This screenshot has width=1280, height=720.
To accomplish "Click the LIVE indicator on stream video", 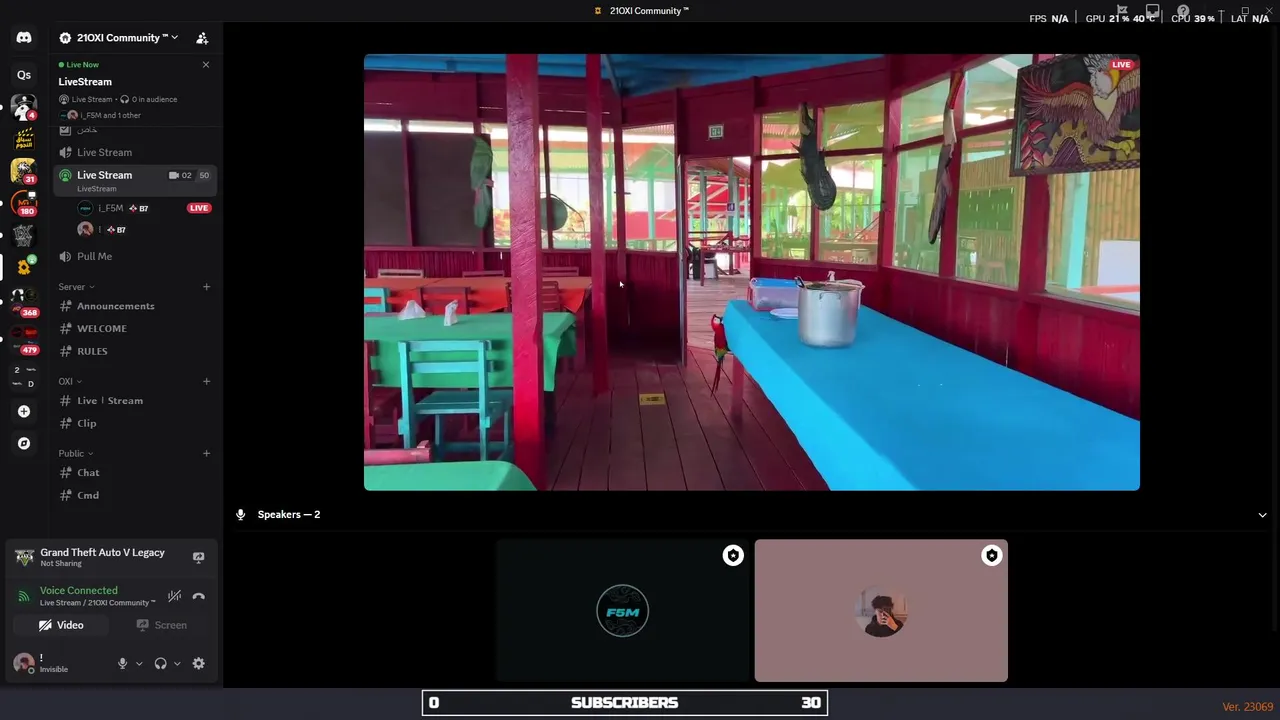I will tap(1121, 65).
